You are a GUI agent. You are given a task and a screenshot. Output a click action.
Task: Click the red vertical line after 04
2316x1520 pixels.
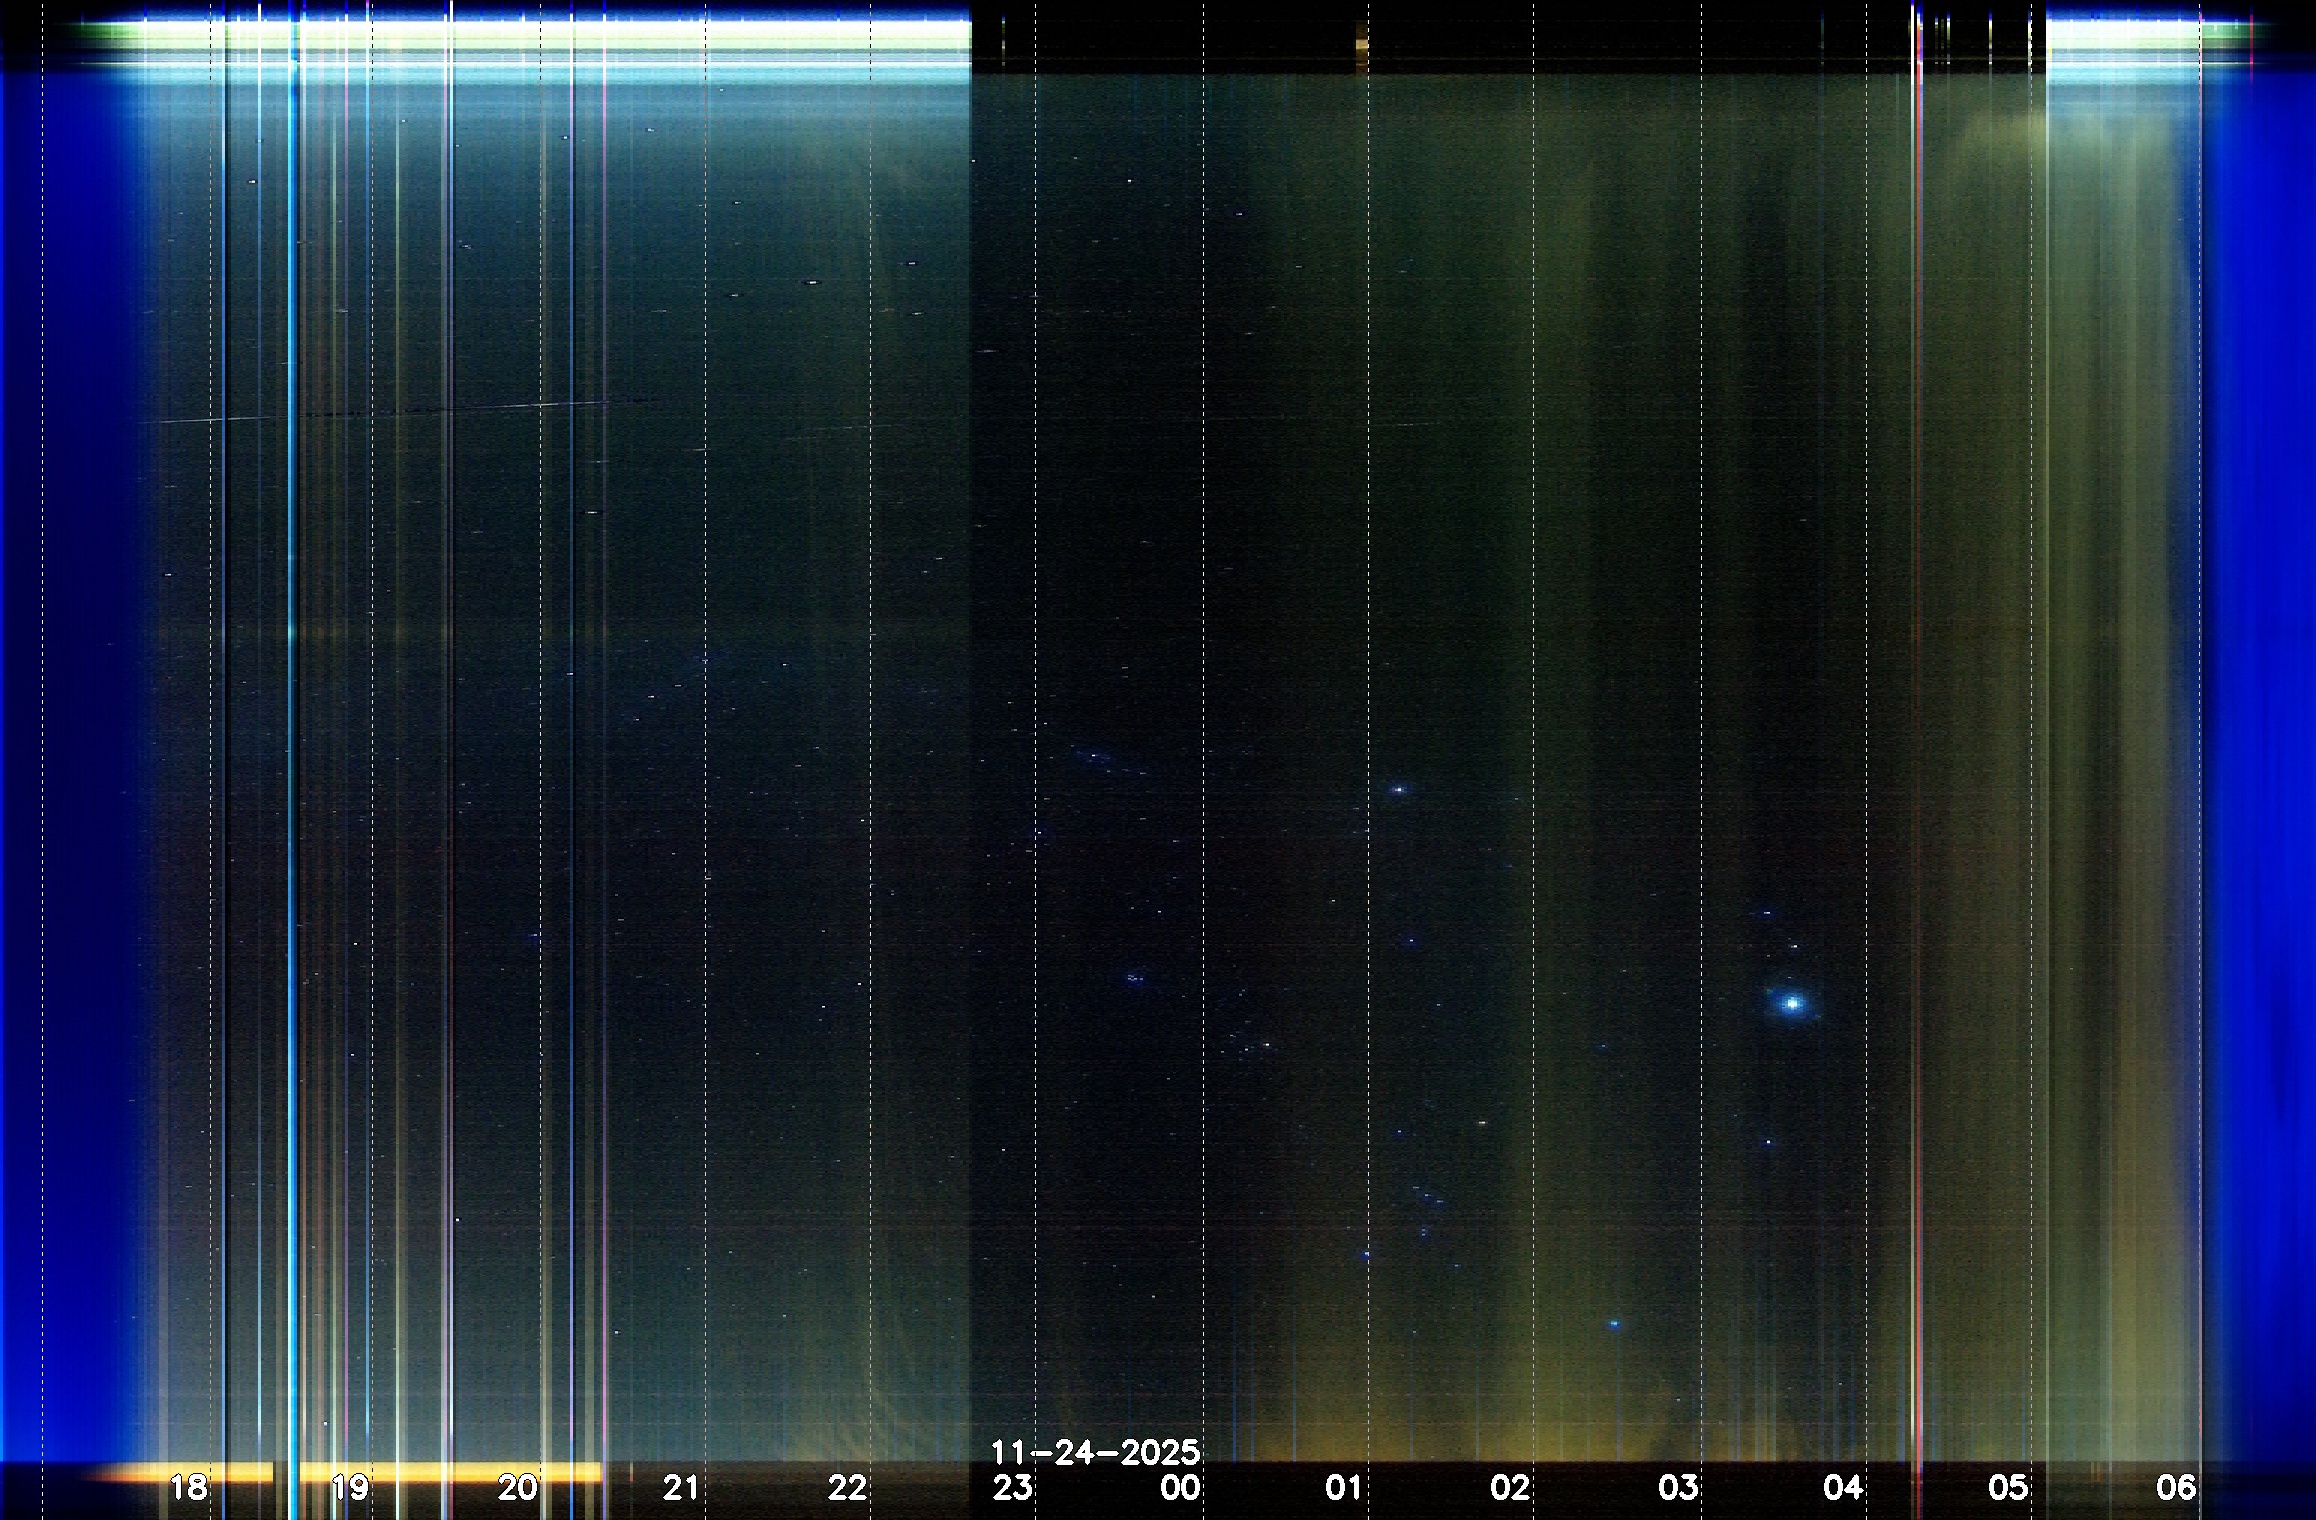point(1919,700)
